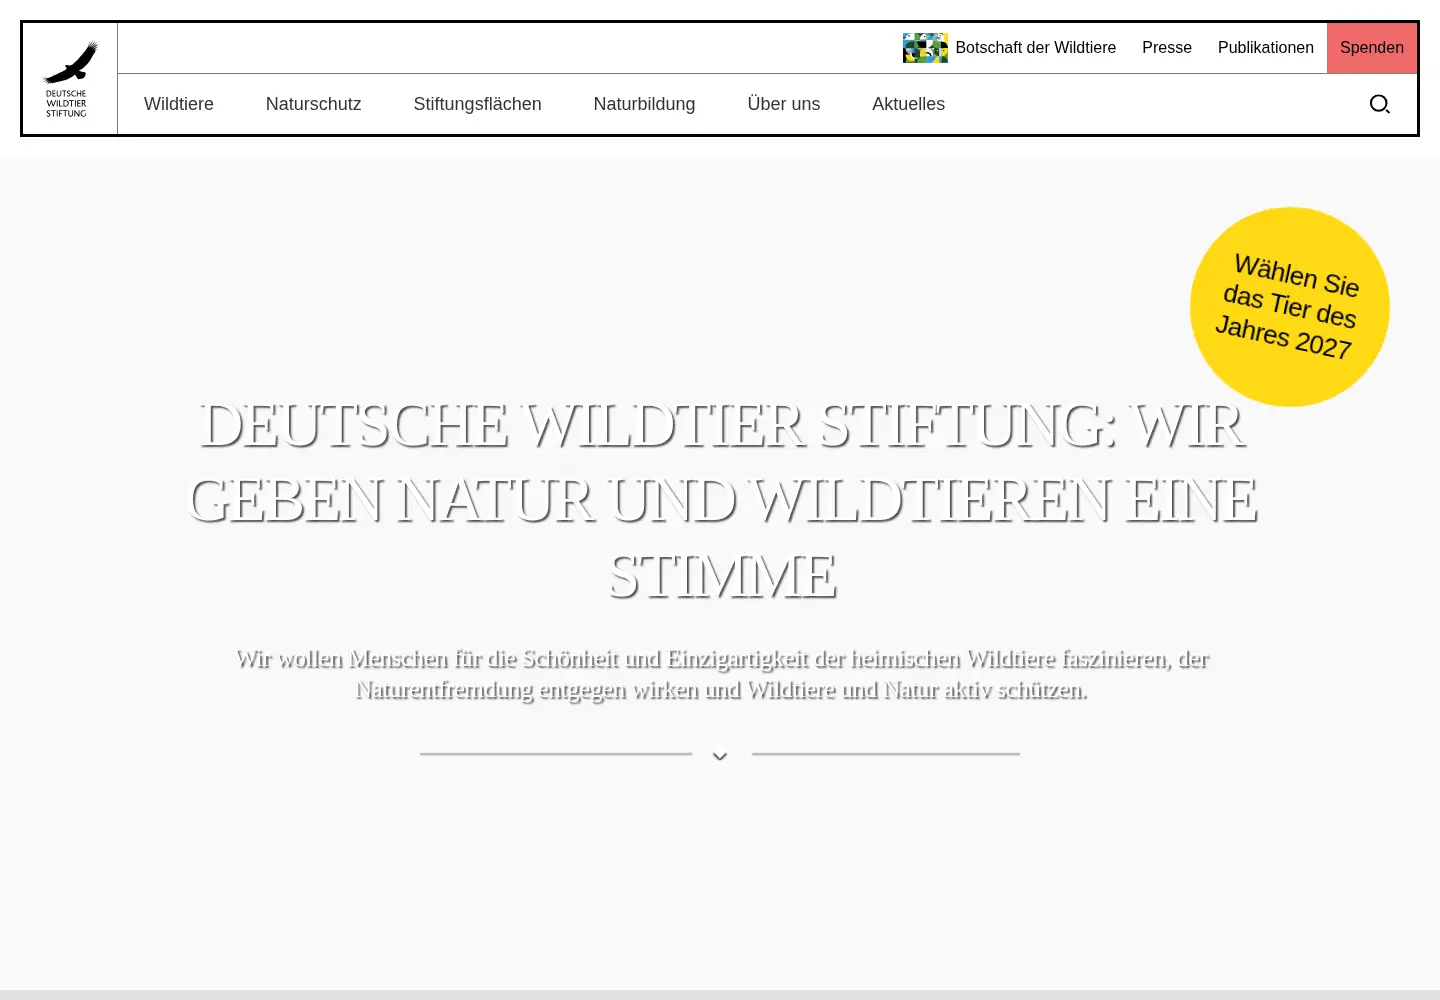Click the subtitle starting with Wir wollen Menschen
The width and height of the screenshot is (1440, 1000).
[x=722, y=674]
